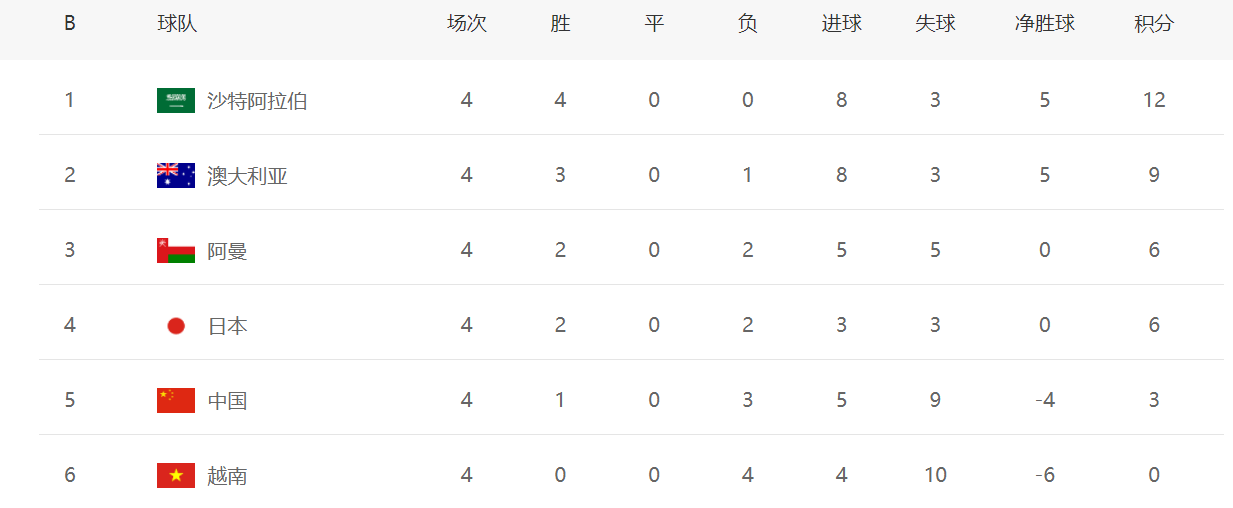
Task: Click the 进球 column header
Action: click(841, 24)
